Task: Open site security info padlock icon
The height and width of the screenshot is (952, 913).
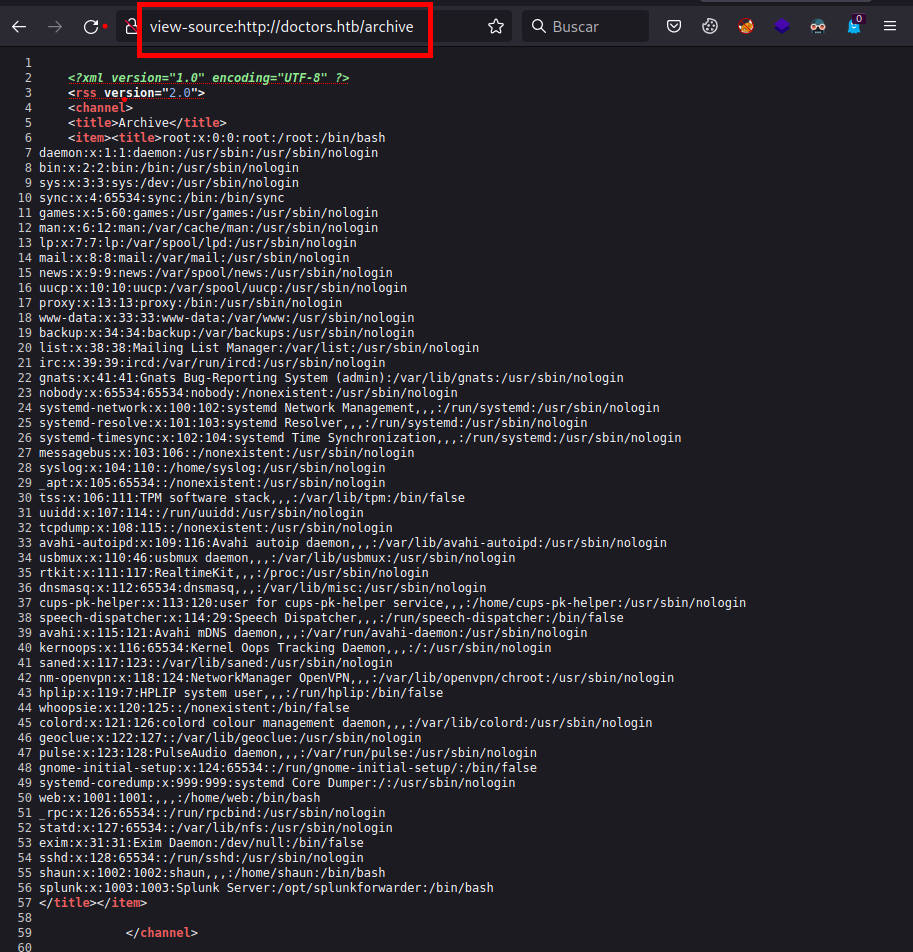Action: click(x=130, y=27)
